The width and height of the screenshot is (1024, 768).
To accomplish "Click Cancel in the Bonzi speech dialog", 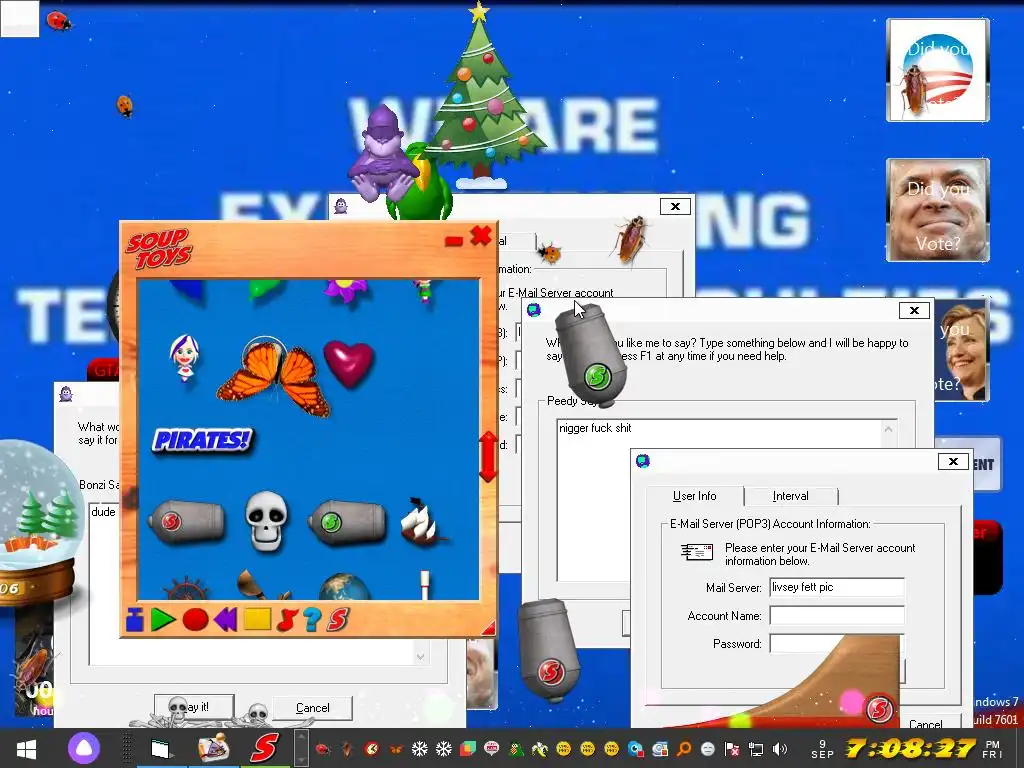I will click(x=312, y=707).
